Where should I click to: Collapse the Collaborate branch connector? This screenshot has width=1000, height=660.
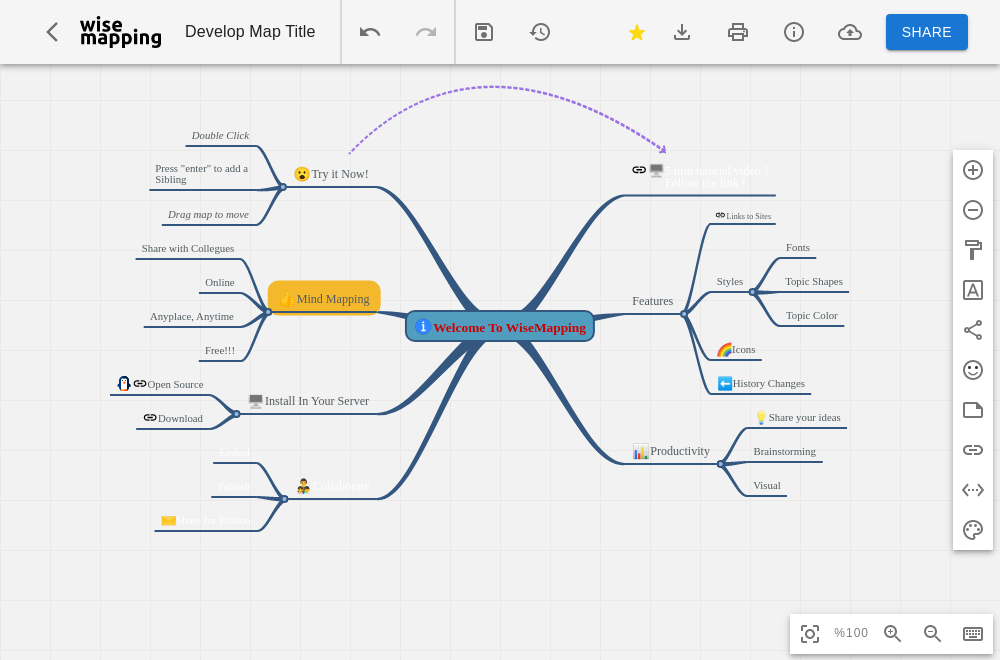click(x=284, y=499)
